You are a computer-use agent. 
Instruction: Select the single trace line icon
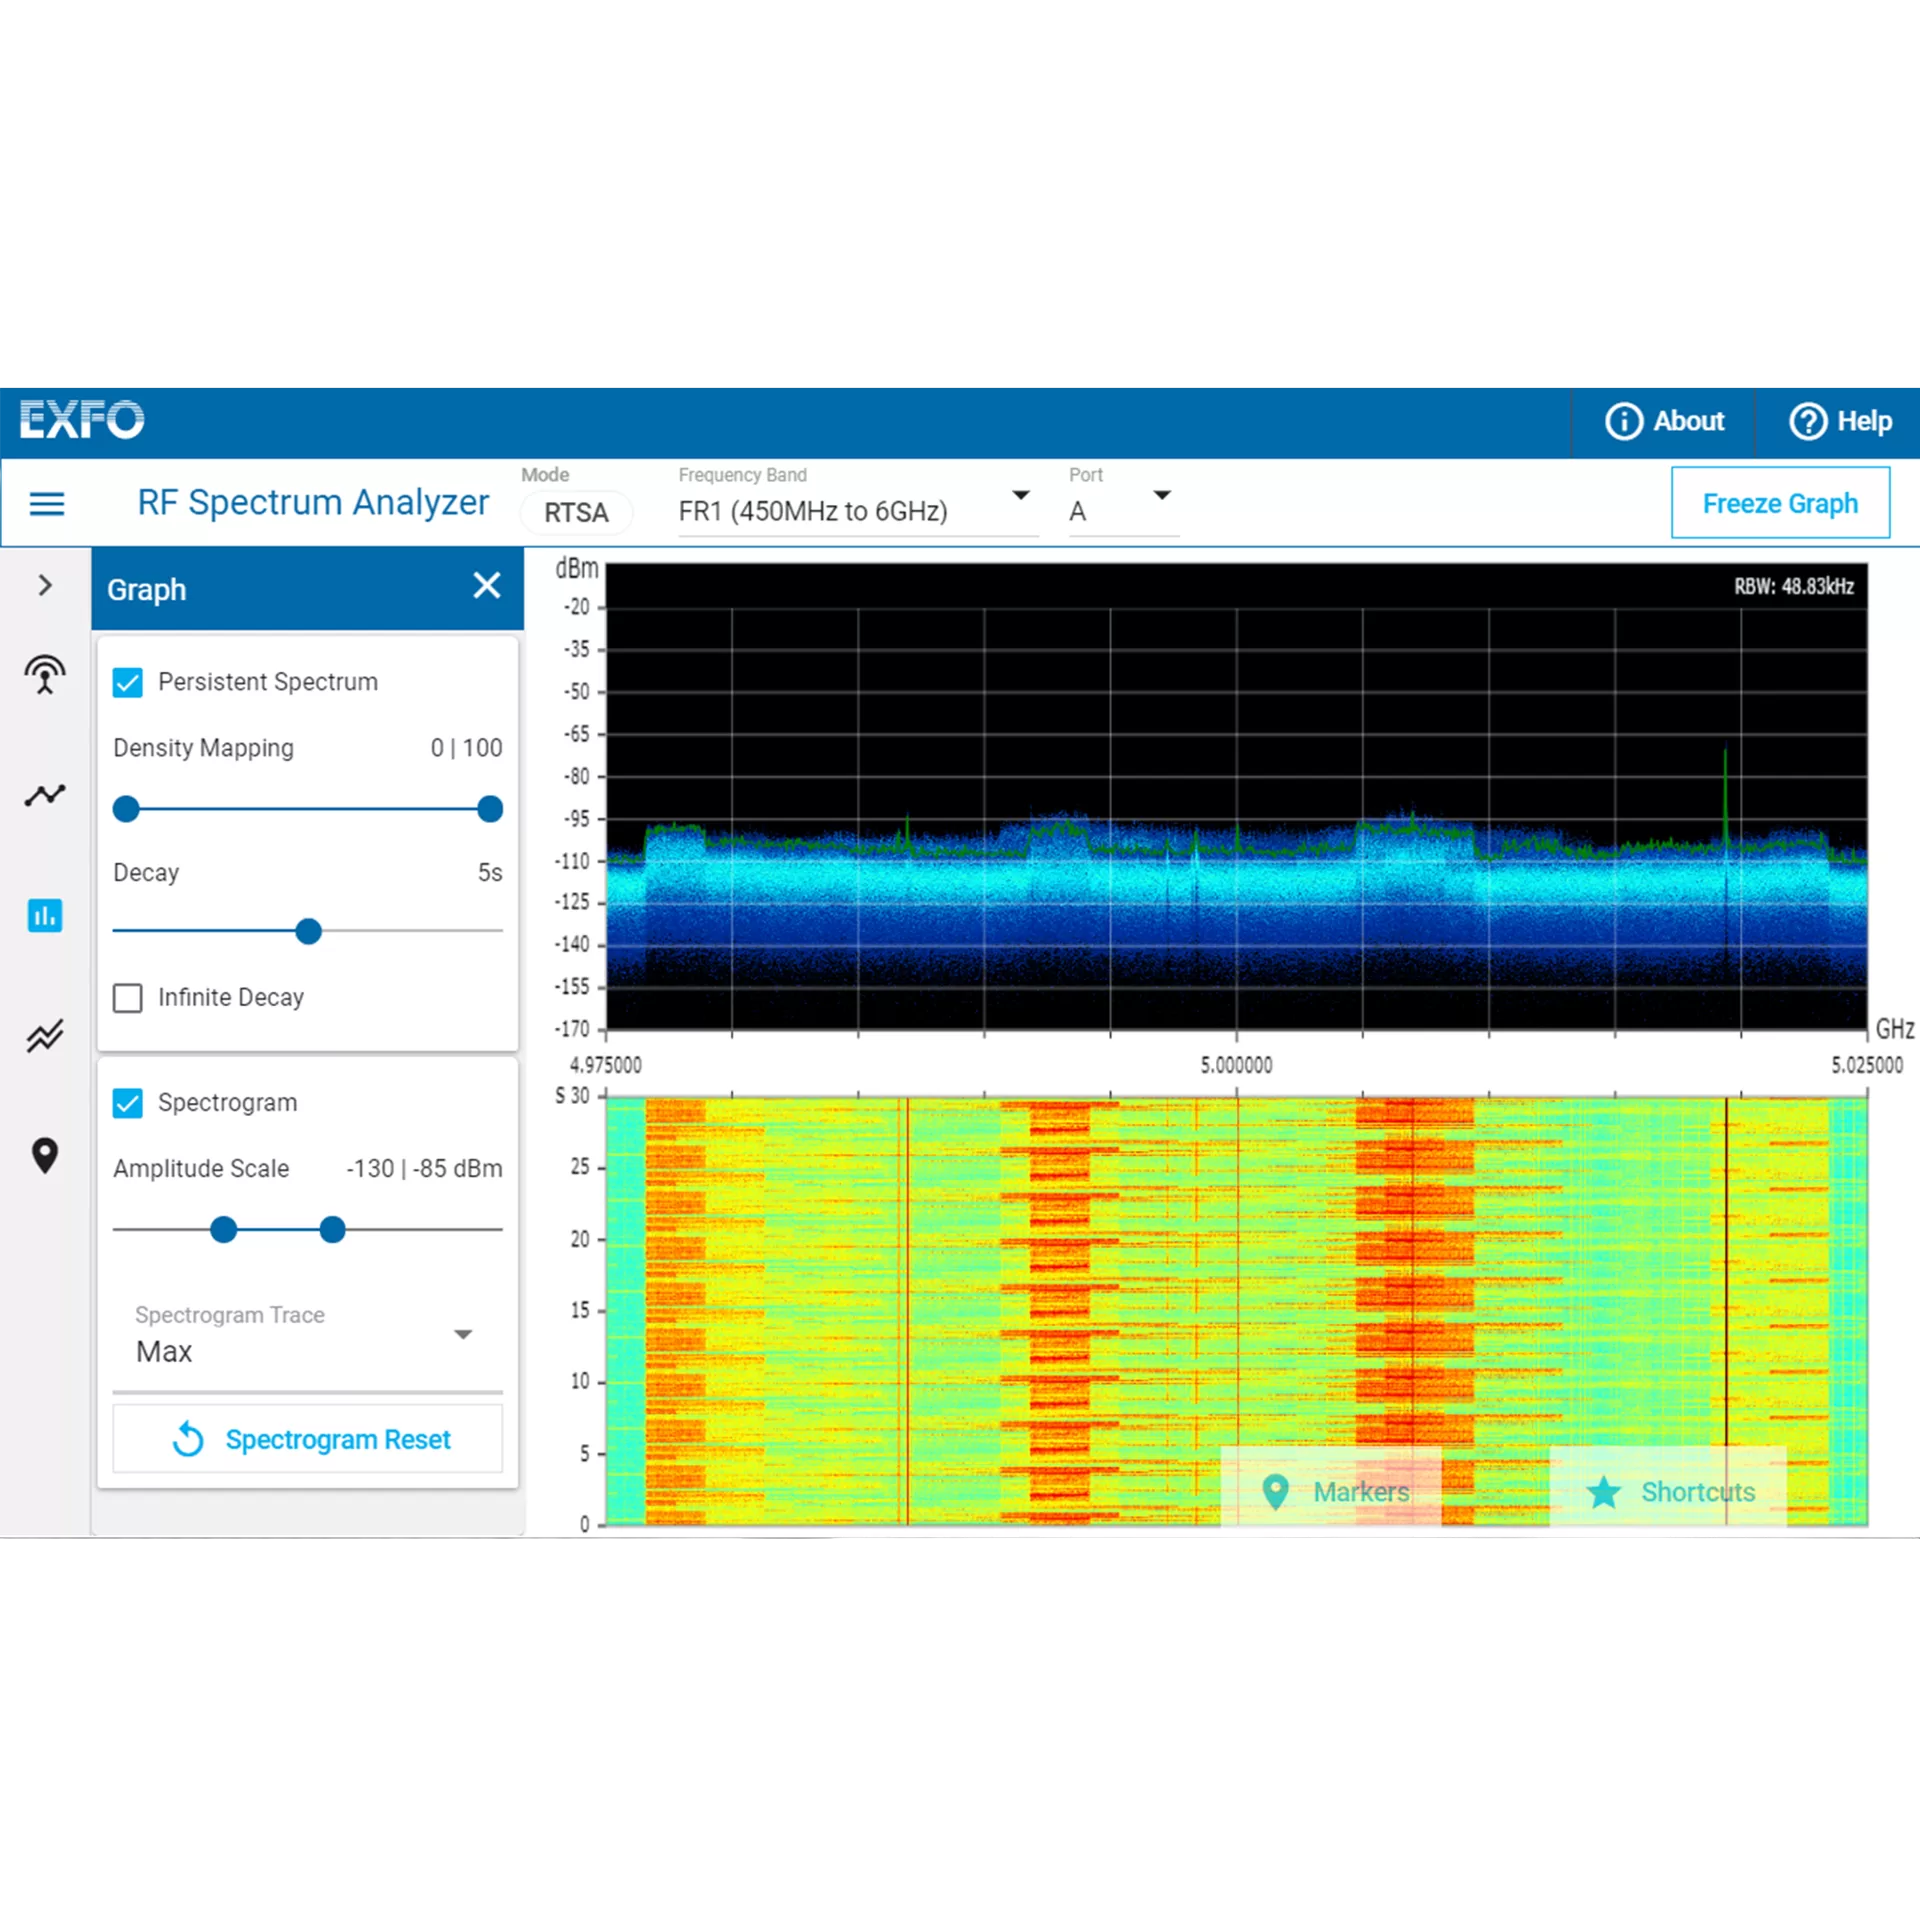45,795
